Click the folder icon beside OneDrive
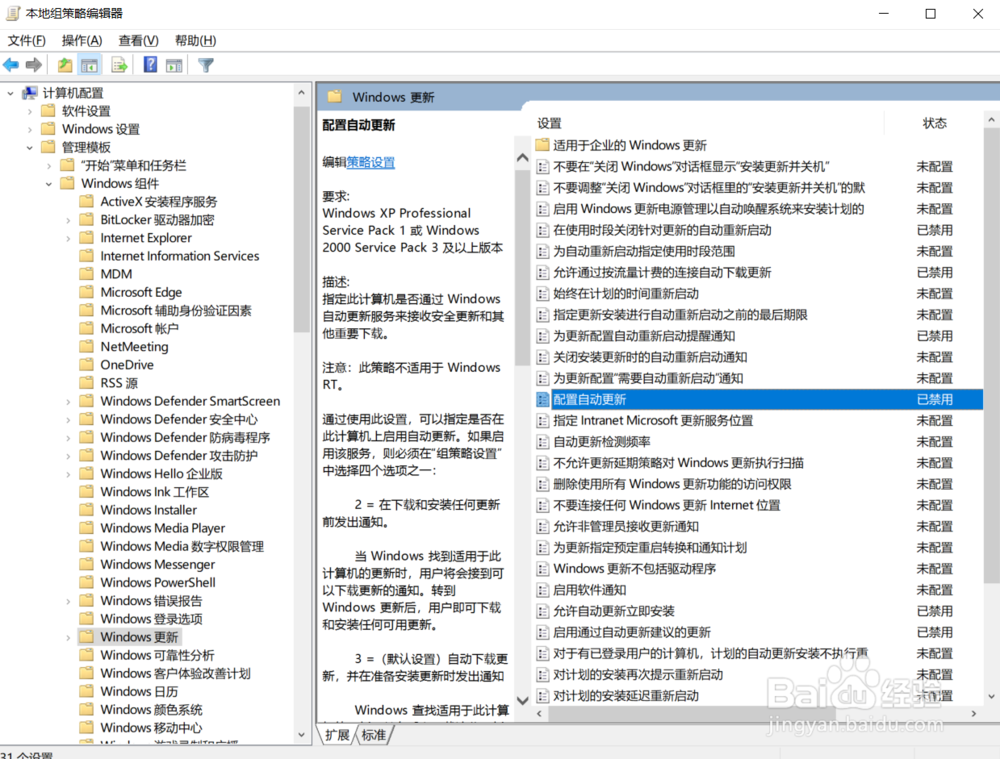 click(x=86, y=365)
